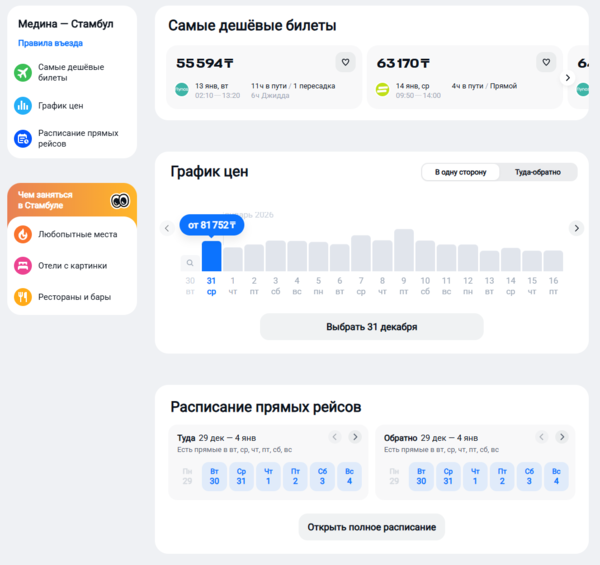Click the Открыть полное расписание button
Screen dimensions: 600x565
pyautogui.click(x=372, y=527)
